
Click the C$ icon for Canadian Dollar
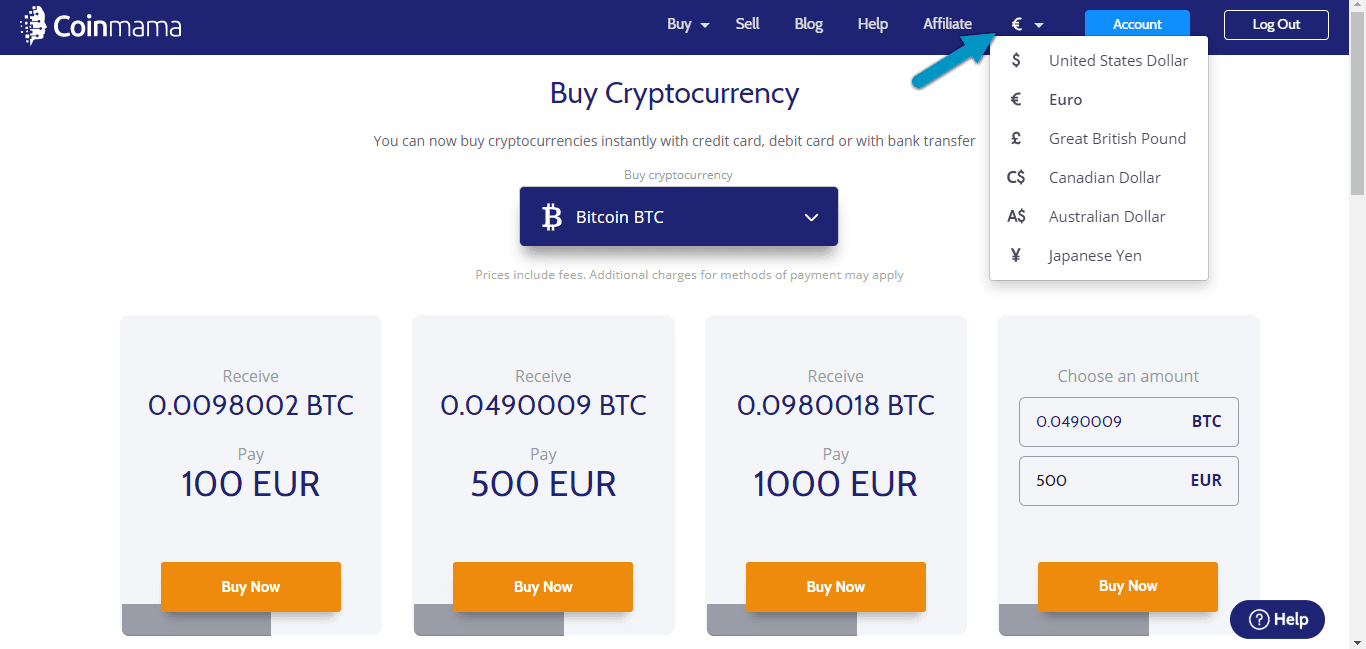pos(1015,177)
